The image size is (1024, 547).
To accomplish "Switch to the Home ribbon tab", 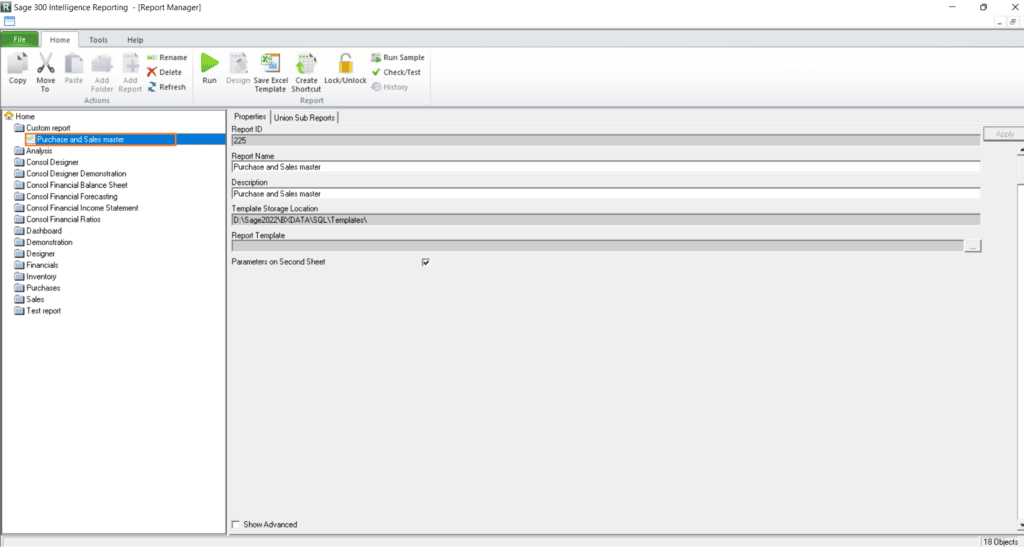I will (60, 39).
